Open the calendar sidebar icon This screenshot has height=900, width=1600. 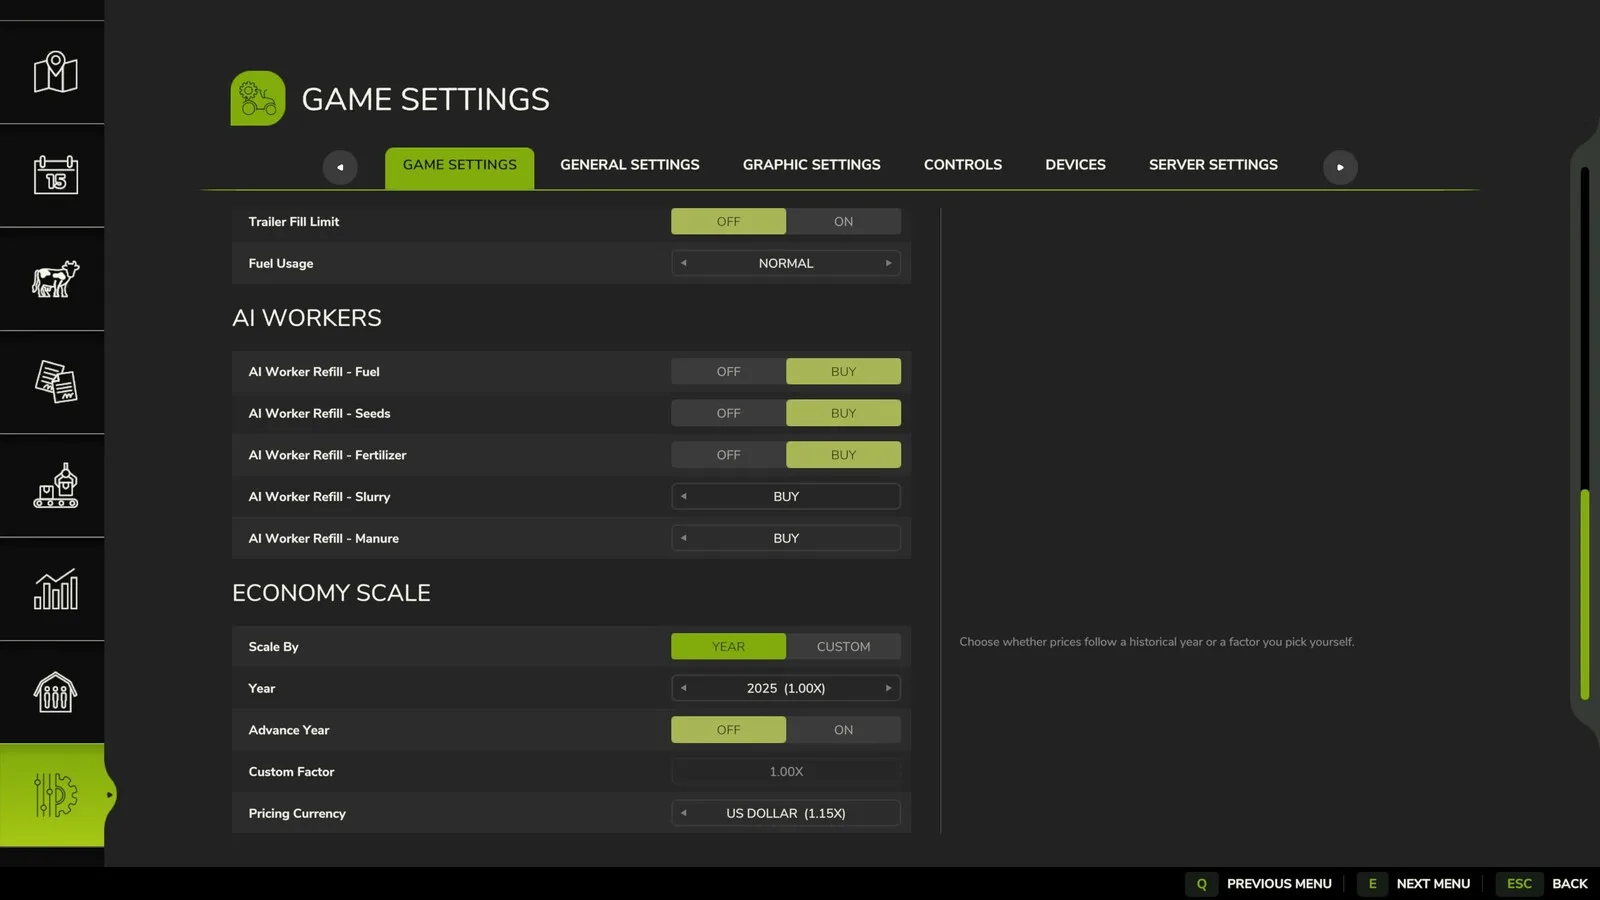coord(55,175)
